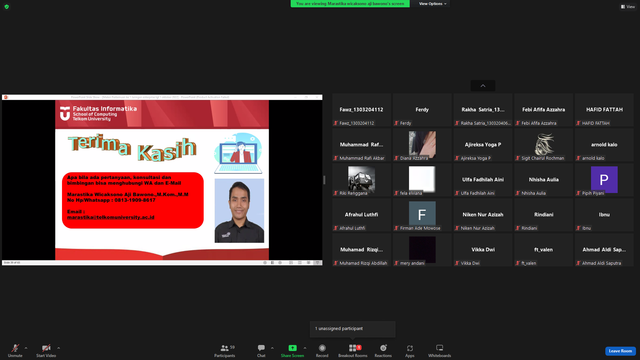Expand chat options caret next to Chat
This screenshot has width=640, height=360.
coord(272,348)
